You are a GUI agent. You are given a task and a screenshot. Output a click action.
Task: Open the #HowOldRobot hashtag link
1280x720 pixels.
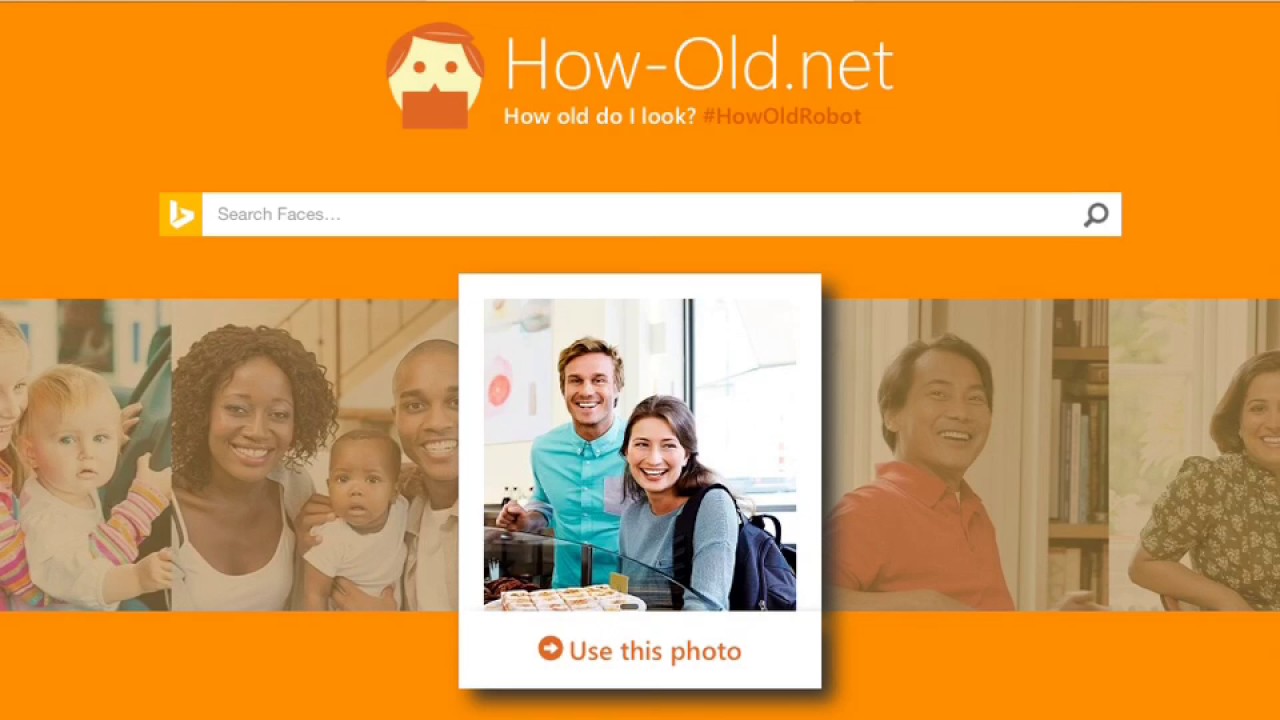coord(781,116)
